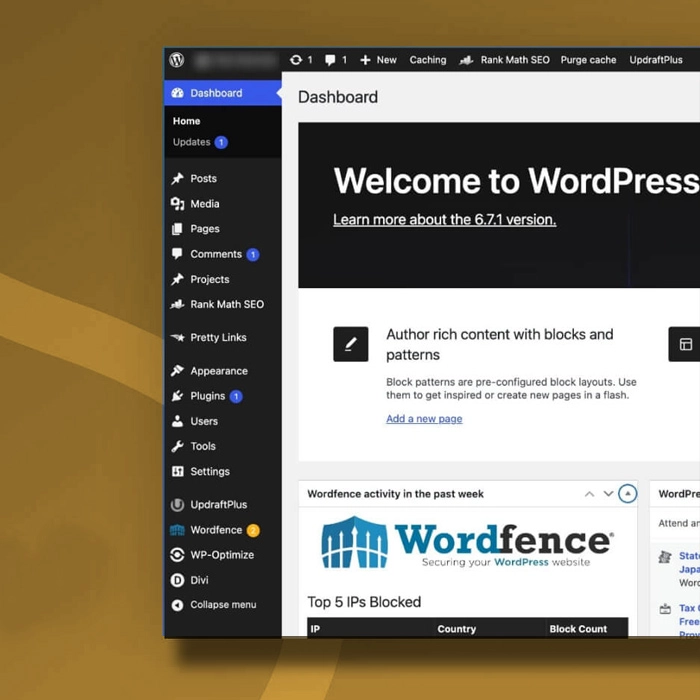Click Top 5 IPs Blocked heading
This screenshot has height=700, width=700.
coord(364,602)
